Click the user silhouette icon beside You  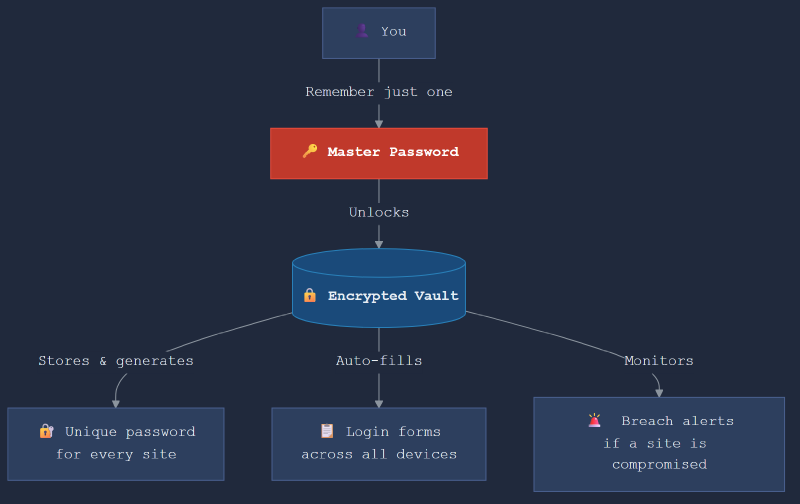(362, 31)
